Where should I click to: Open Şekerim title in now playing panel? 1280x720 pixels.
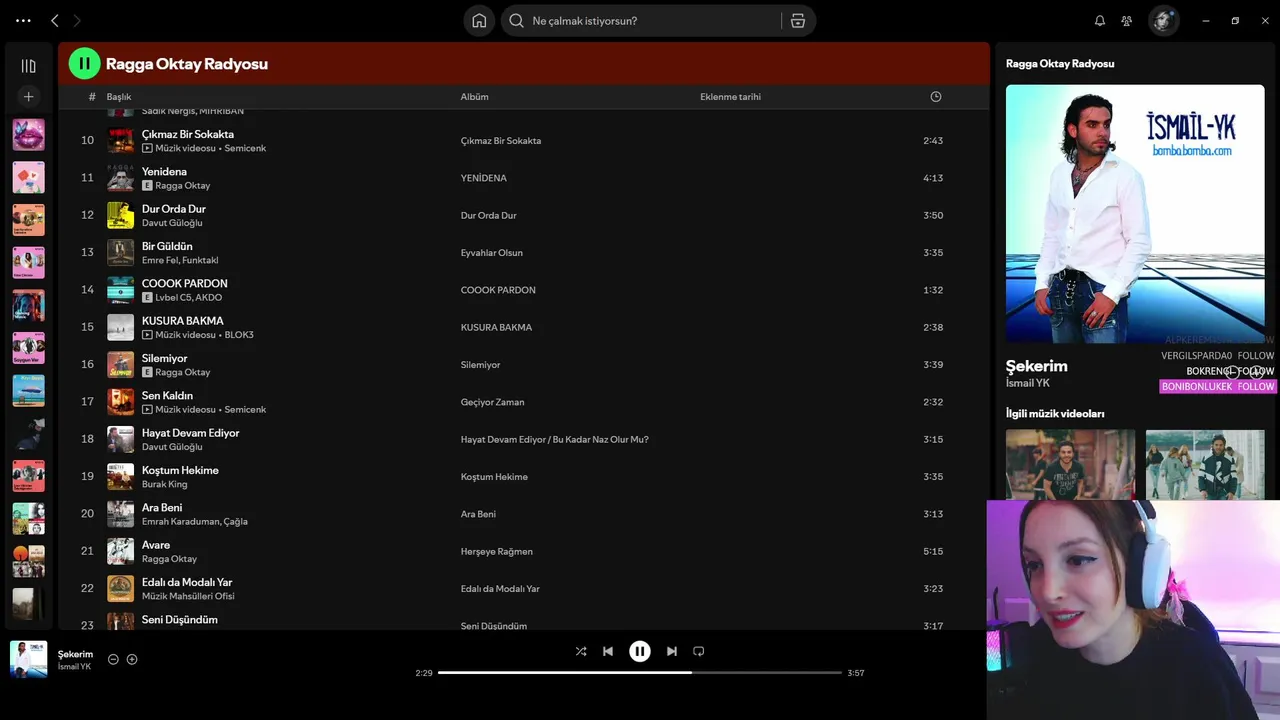[1037, 366]
